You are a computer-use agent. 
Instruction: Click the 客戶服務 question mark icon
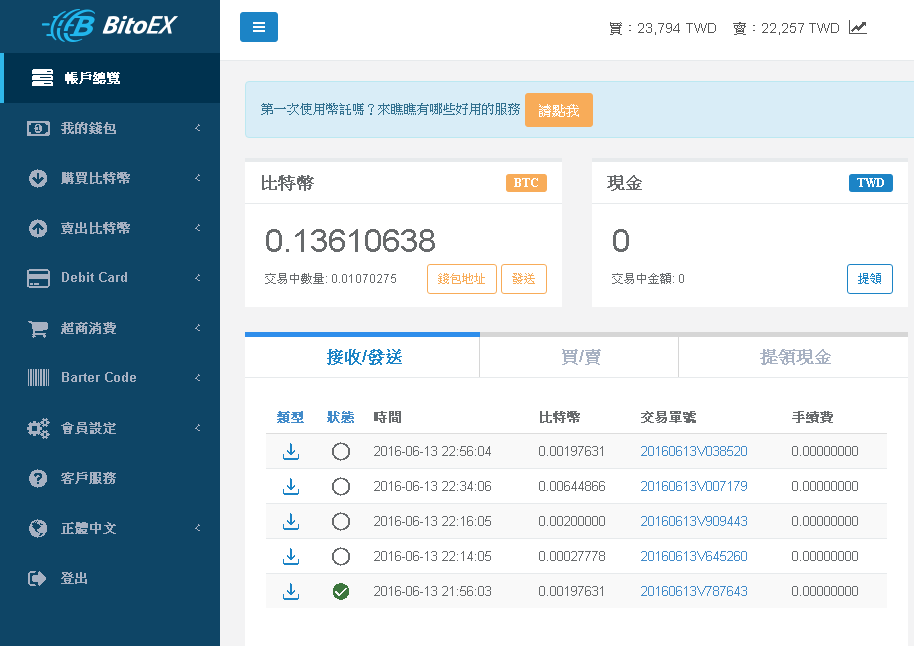[38, 478]
